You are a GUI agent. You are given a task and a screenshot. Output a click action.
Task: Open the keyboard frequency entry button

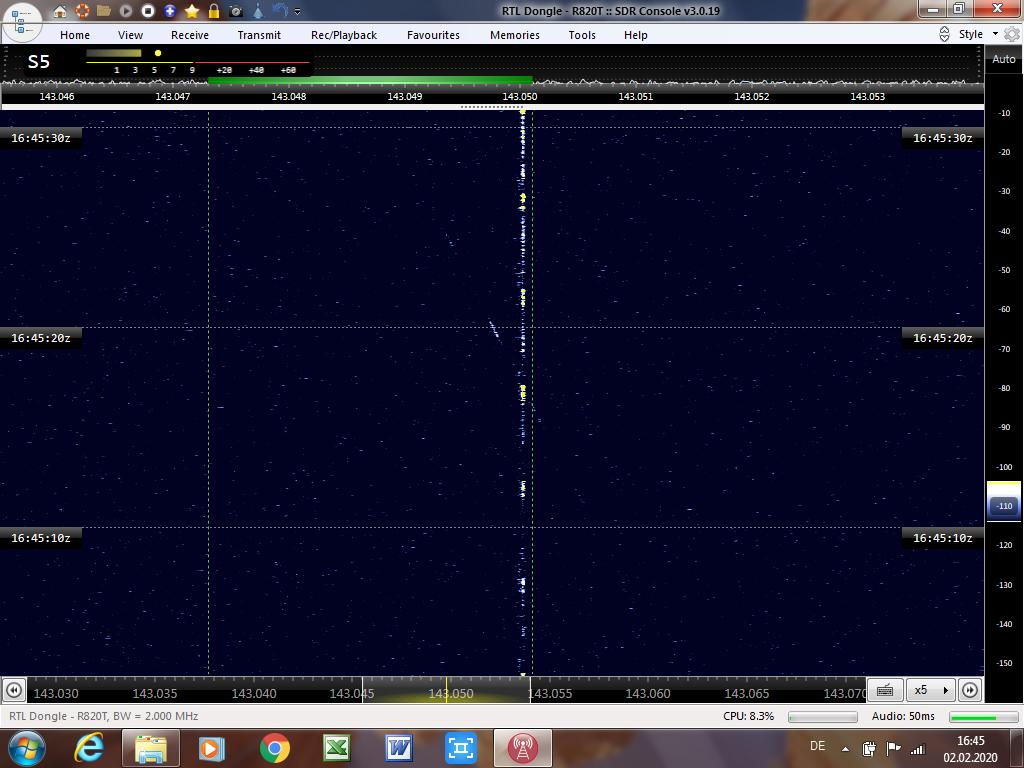pos(885,690)
